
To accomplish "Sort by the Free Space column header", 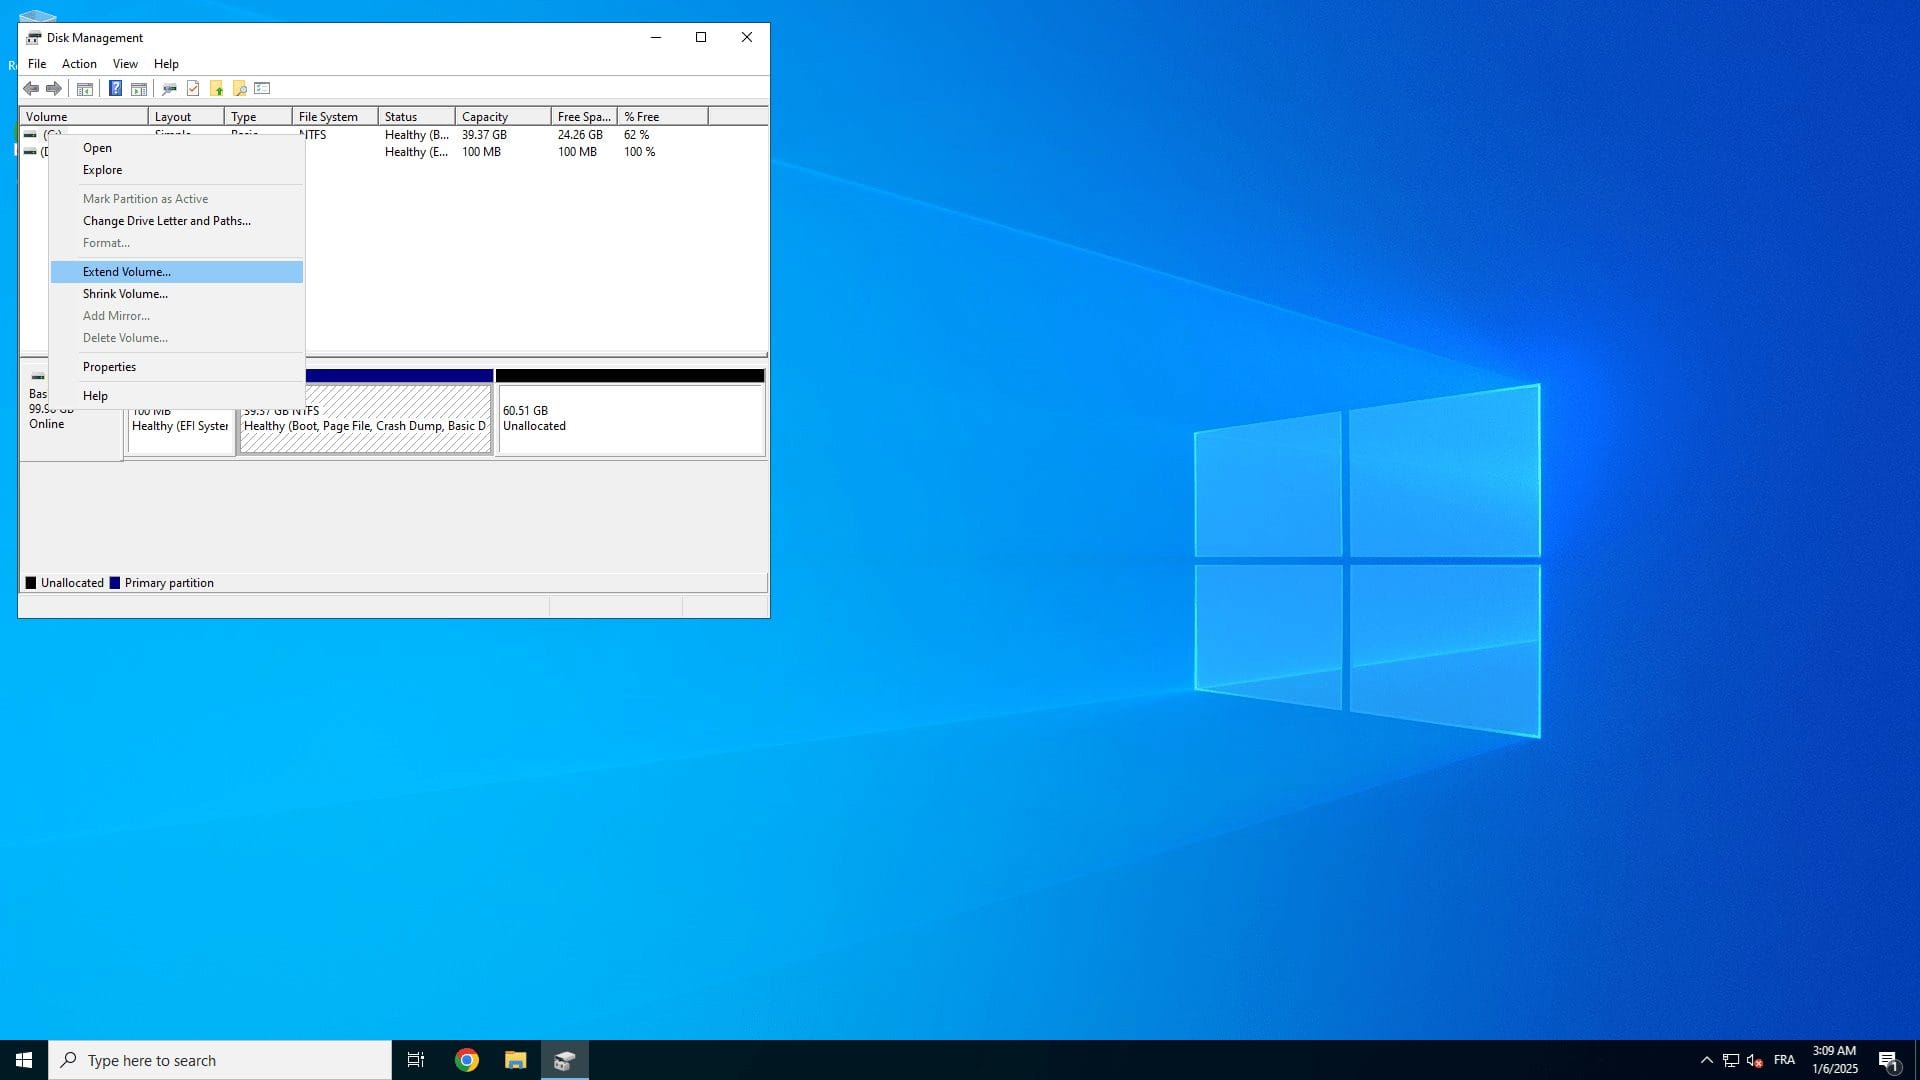I will [x=584, y=117].
